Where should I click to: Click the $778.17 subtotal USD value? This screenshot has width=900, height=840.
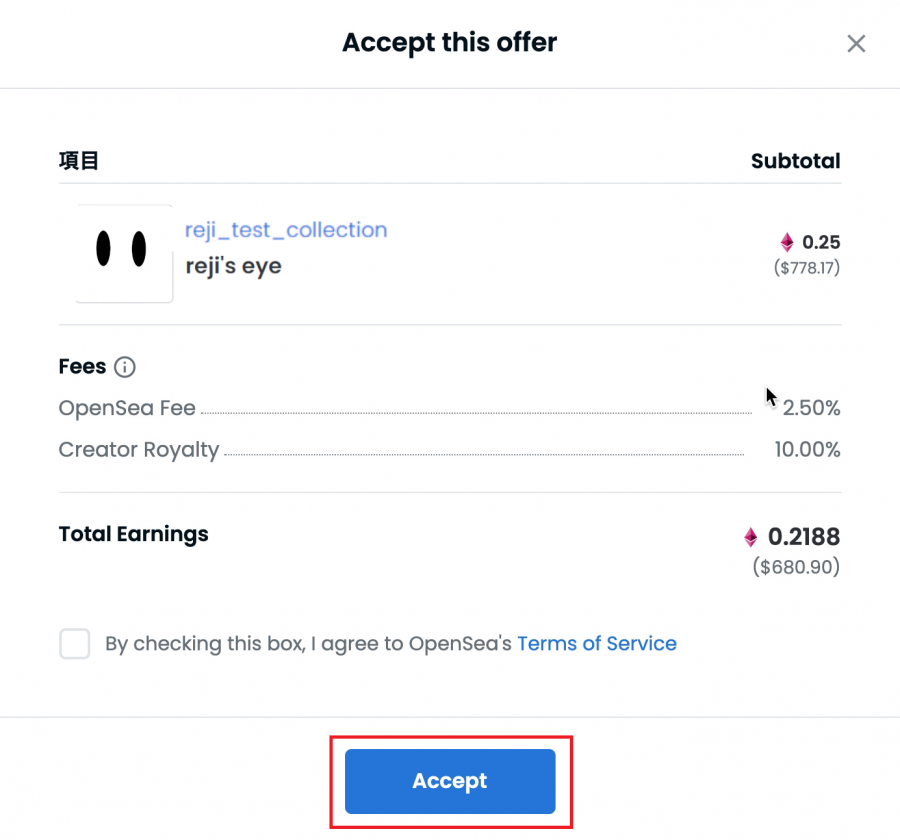(x=806, y=268)
